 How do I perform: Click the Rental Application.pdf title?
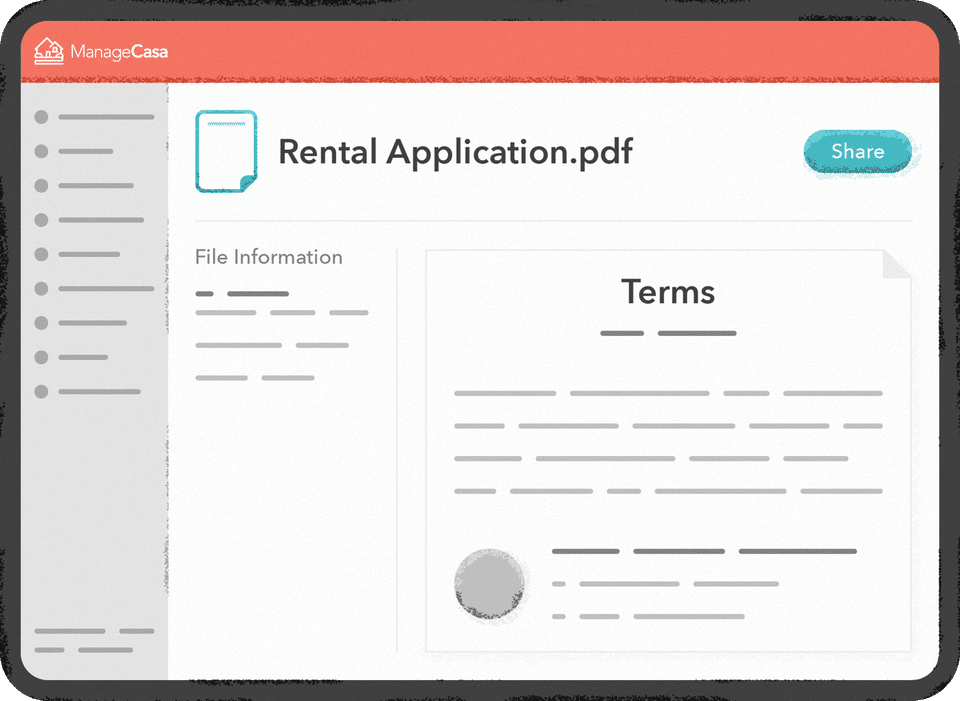coord(456,152)
